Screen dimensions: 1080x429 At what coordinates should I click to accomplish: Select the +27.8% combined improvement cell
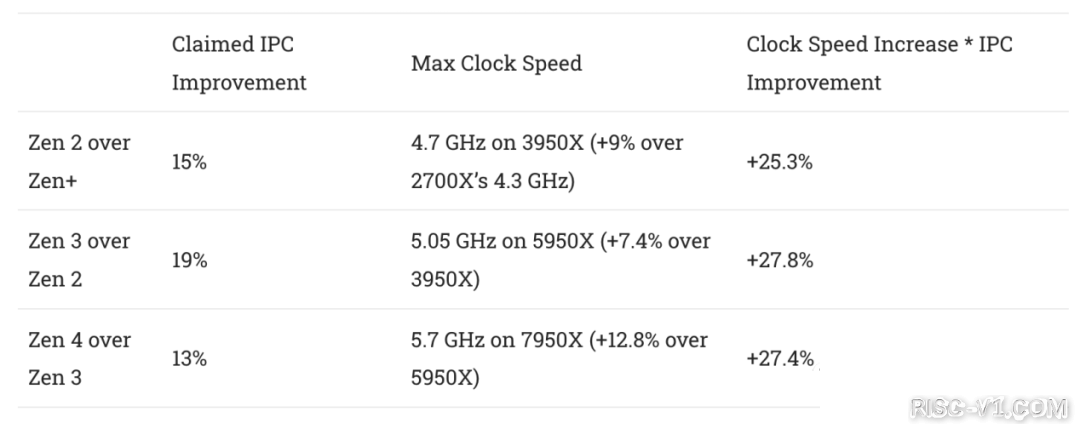click(x=779, y=260)
